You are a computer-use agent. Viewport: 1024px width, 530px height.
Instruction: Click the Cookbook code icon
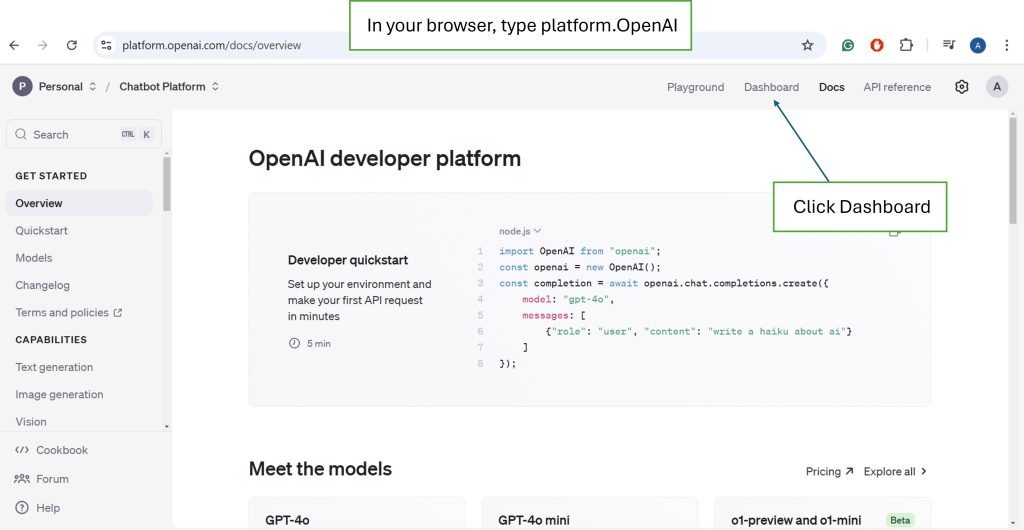pos(22,450)
